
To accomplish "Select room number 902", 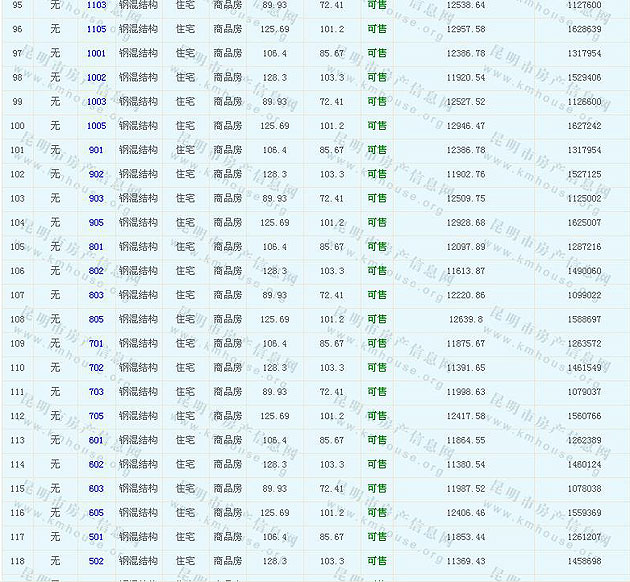I will (96, 174).
